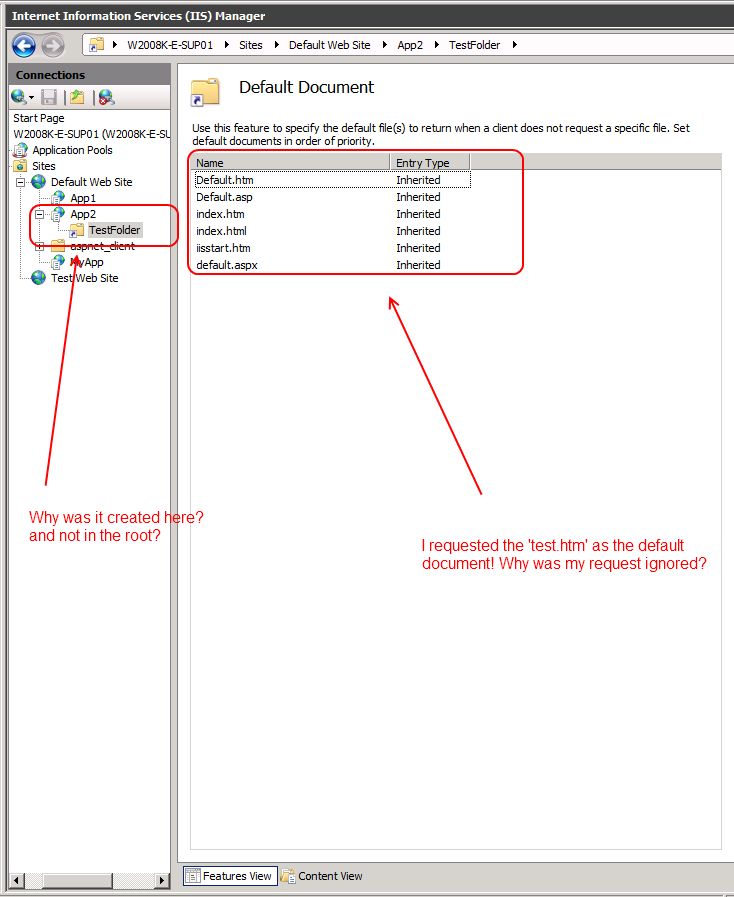Click the Default Web Site globe icon
Screen dimensions: 734x897
39,182
